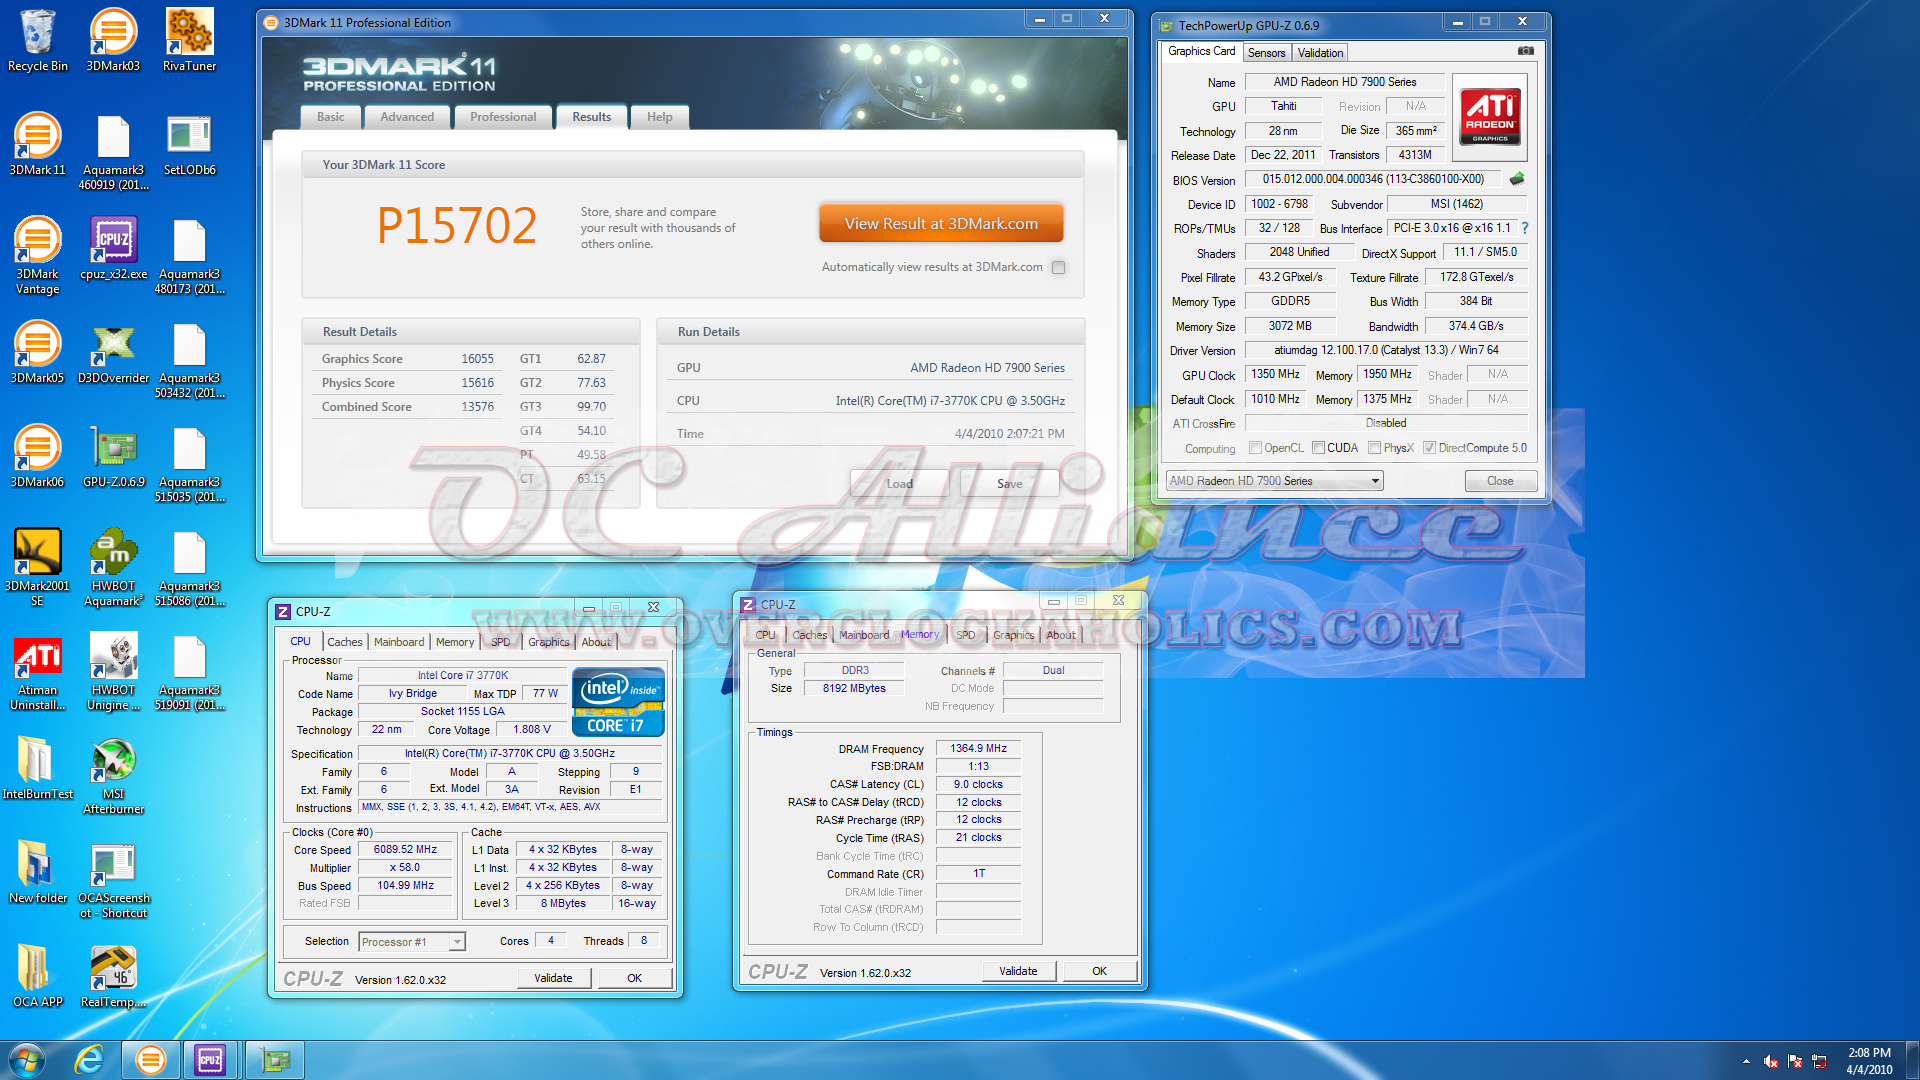The height and width of the screenshot is (1080, 1920).
Task: Open 3DMark Vantage desktop shortcut
Action: pyautogui.click(x=37, y=256)
